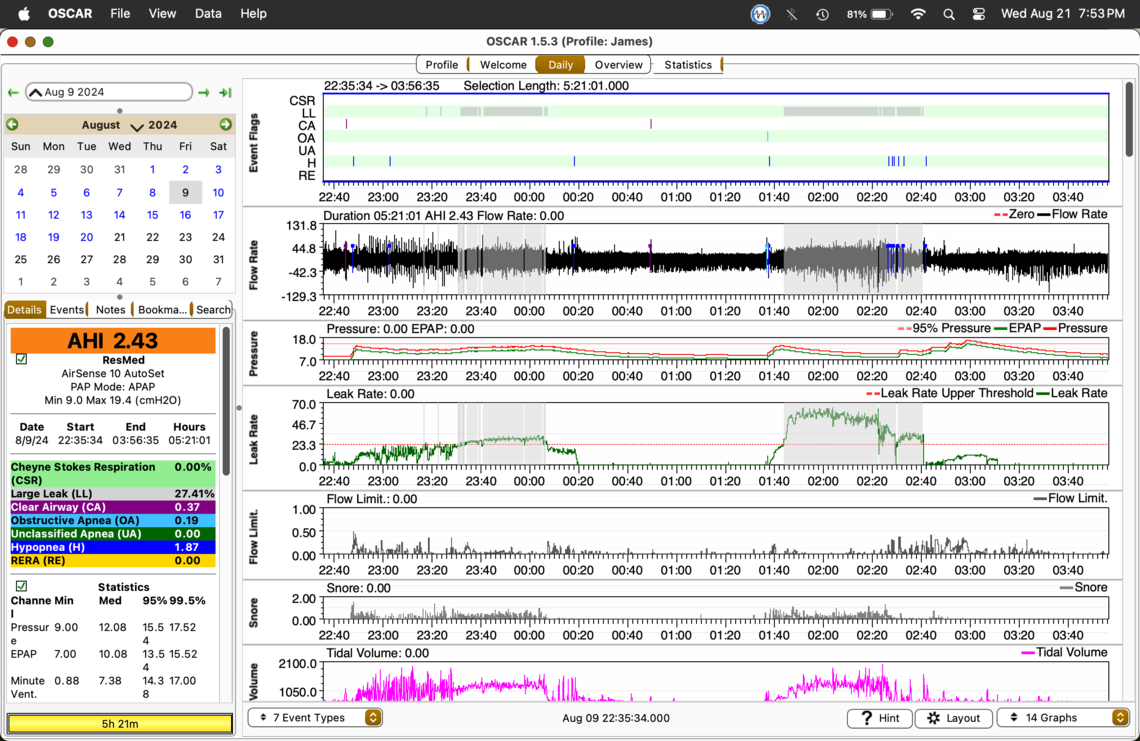Expand the August month selector chevron
Viewport: 1140px width, 741px height.
(137, 126)
